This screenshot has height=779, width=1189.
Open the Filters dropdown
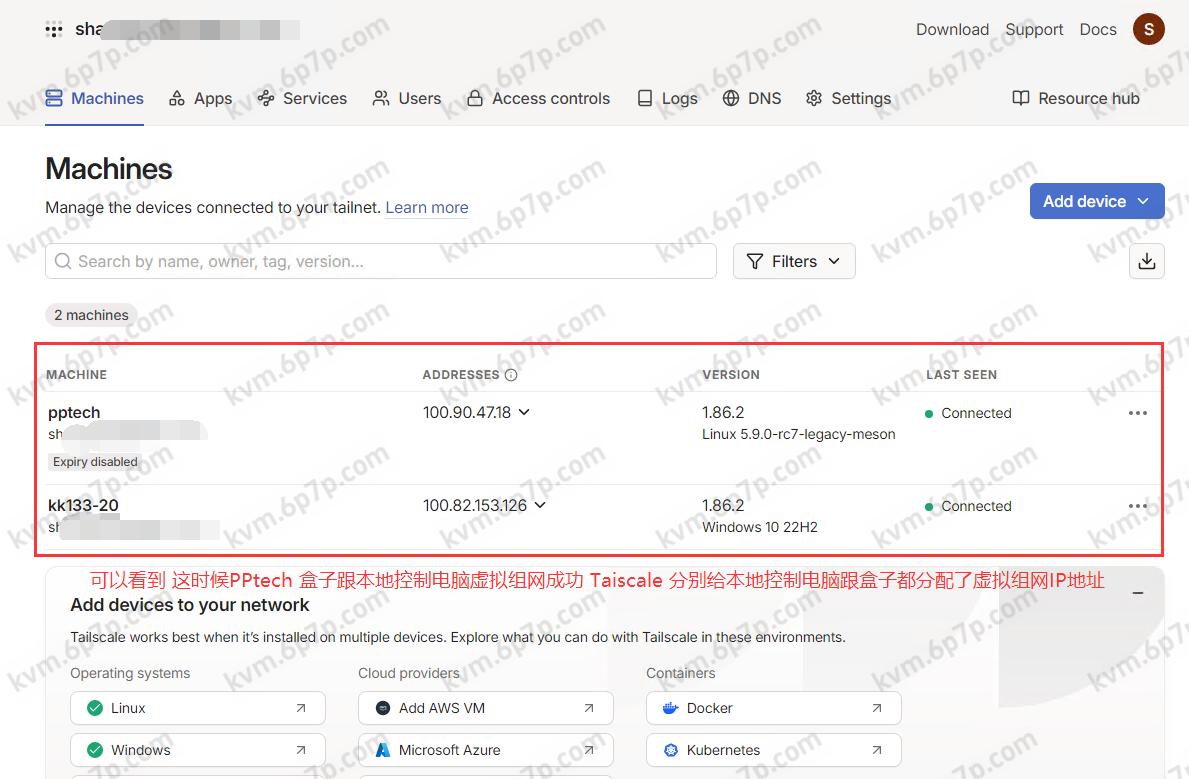coord(794,261)
